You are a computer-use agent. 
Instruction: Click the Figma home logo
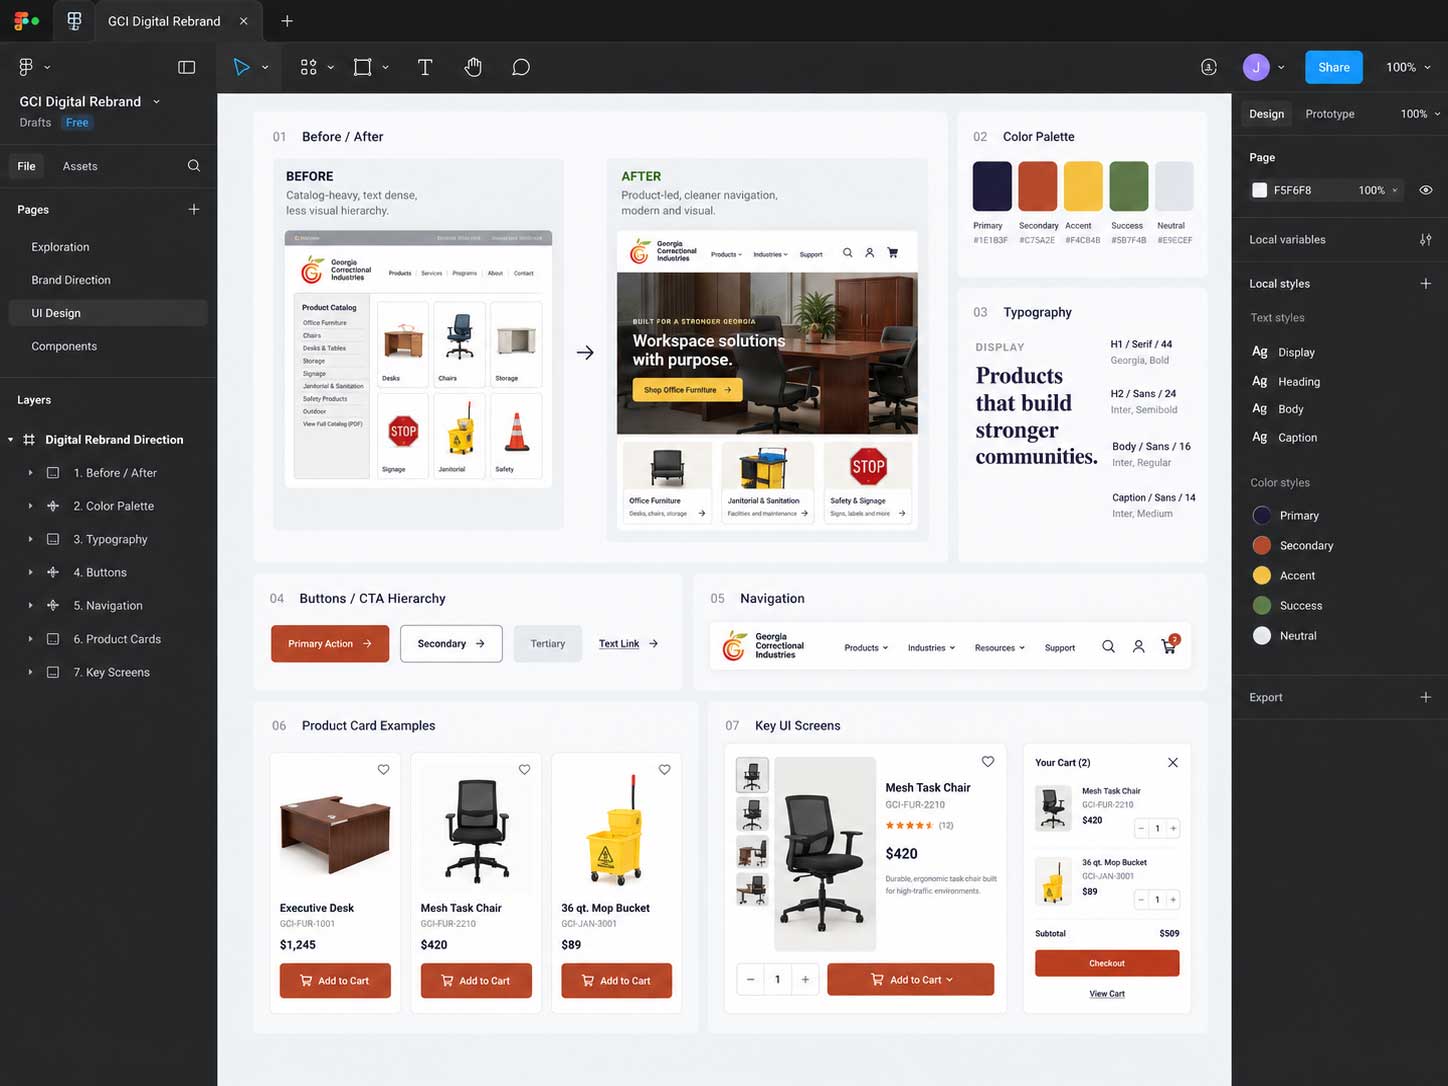(27, 20)
